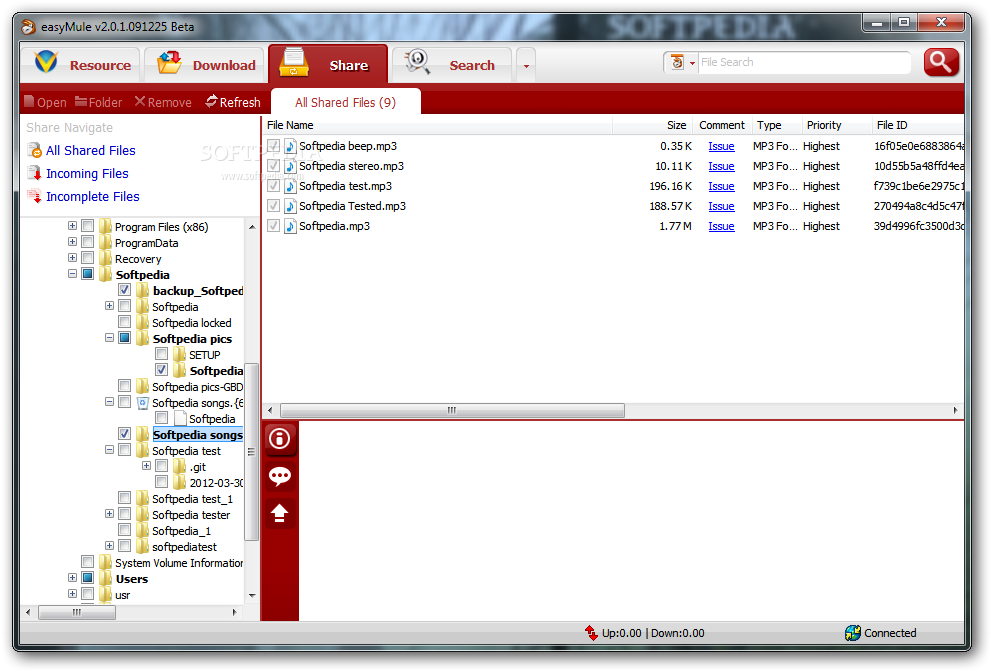Viewport: 992px width, 672px height.
Task: Click the music icon of Softpedia Tested.mp3
Action: 290,206
